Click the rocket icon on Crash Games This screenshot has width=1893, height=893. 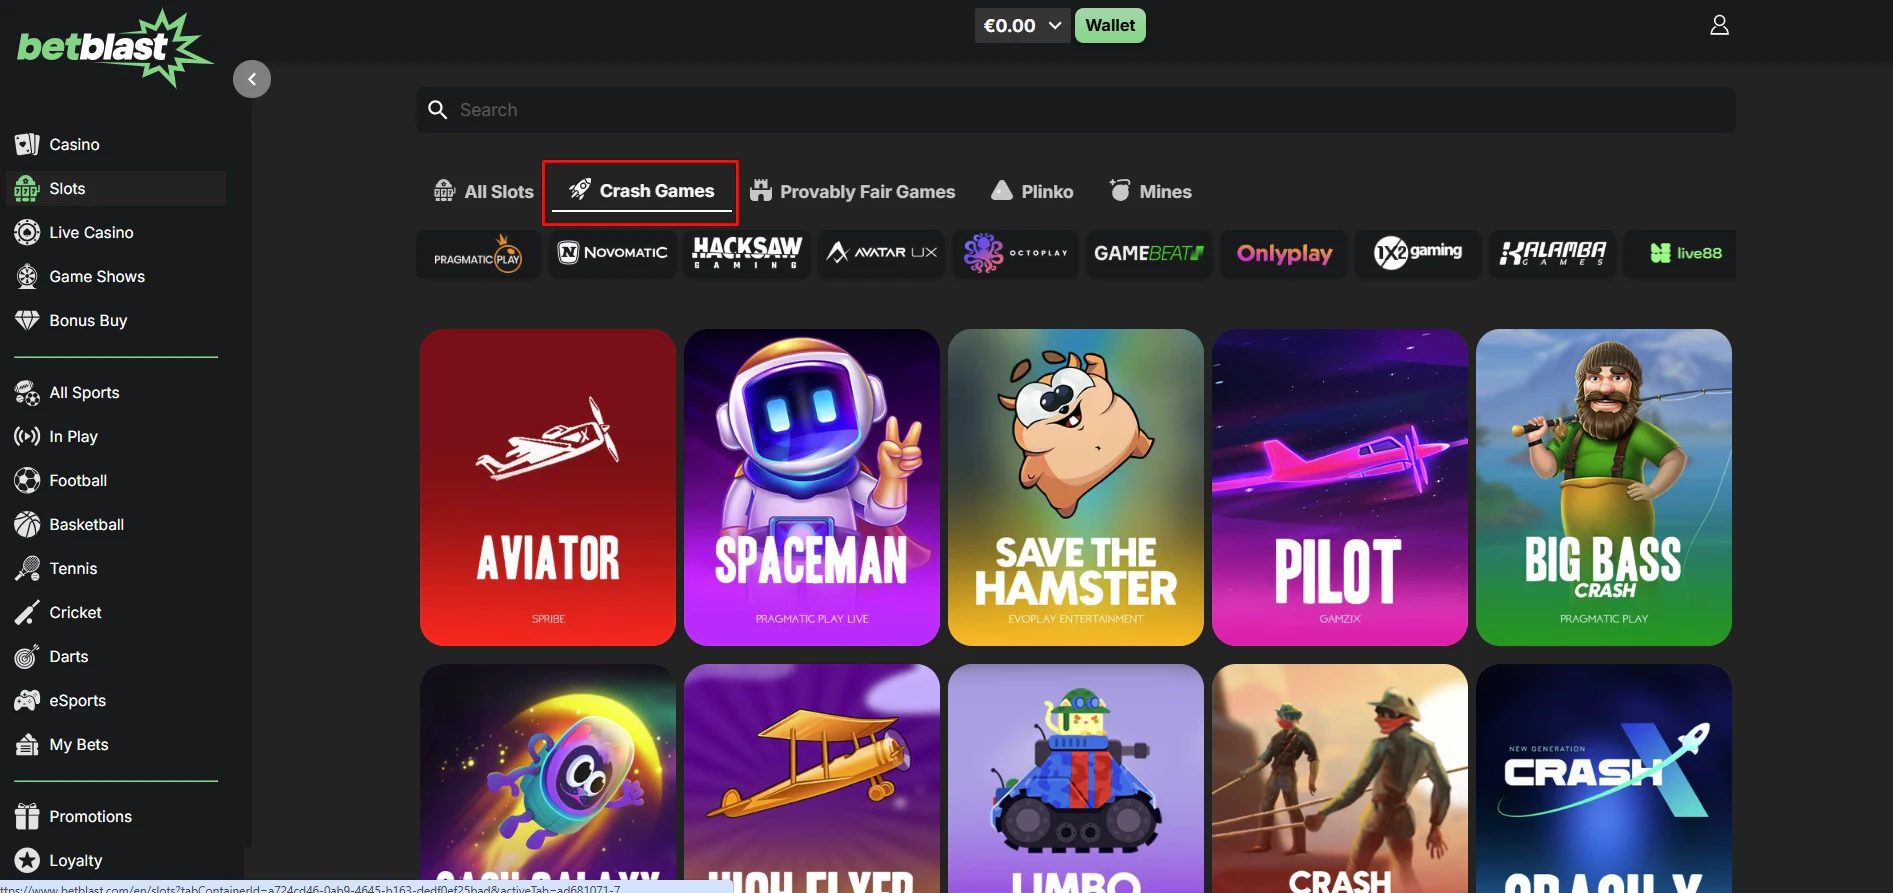tap(580, 189)
